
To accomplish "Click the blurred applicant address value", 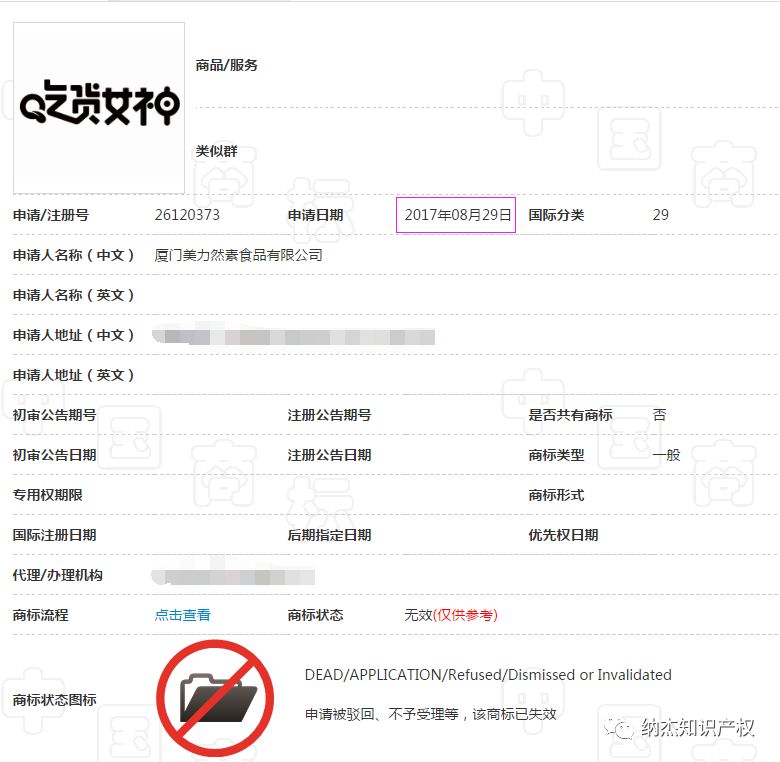I will [293, 336].
